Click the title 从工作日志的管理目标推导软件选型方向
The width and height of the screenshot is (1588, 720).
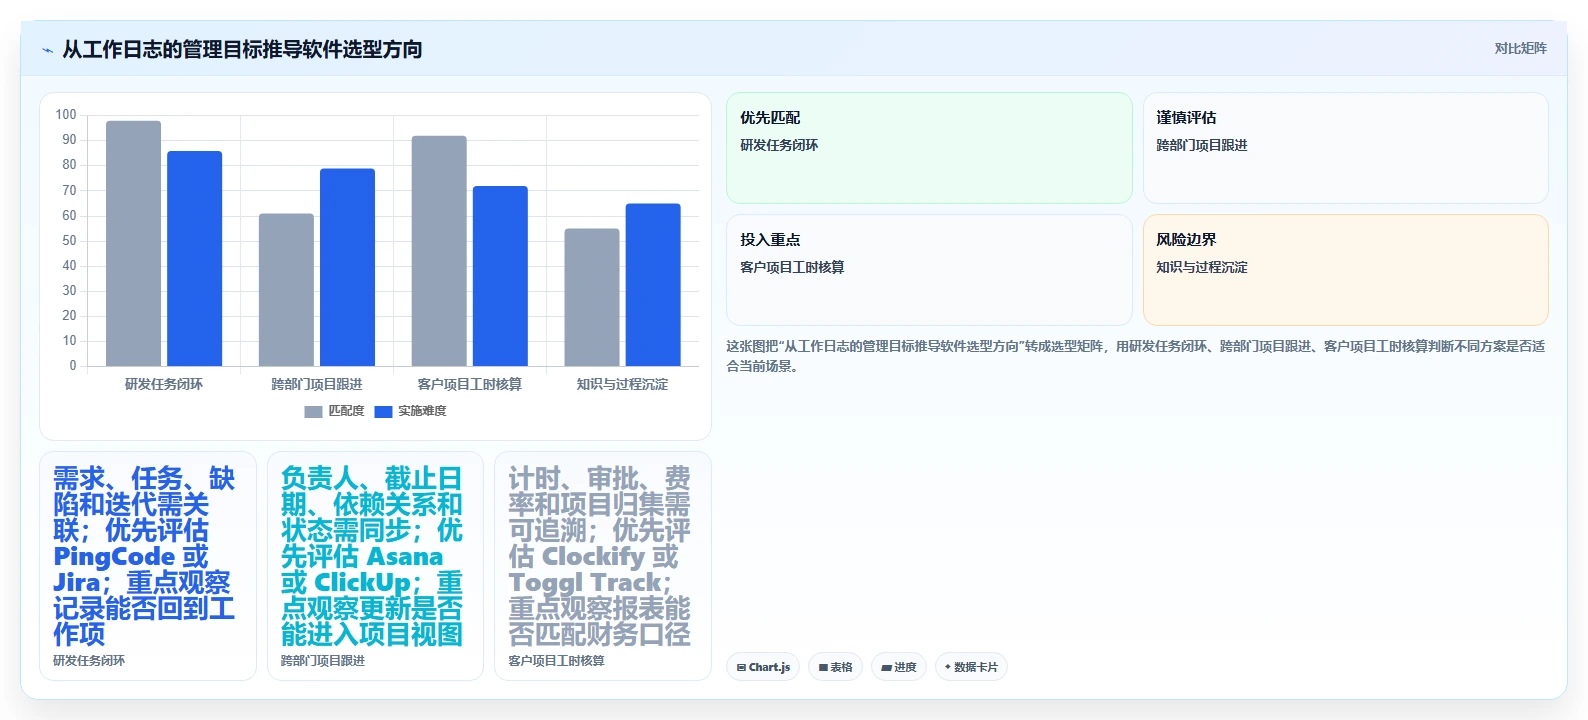tap(242, 49)
